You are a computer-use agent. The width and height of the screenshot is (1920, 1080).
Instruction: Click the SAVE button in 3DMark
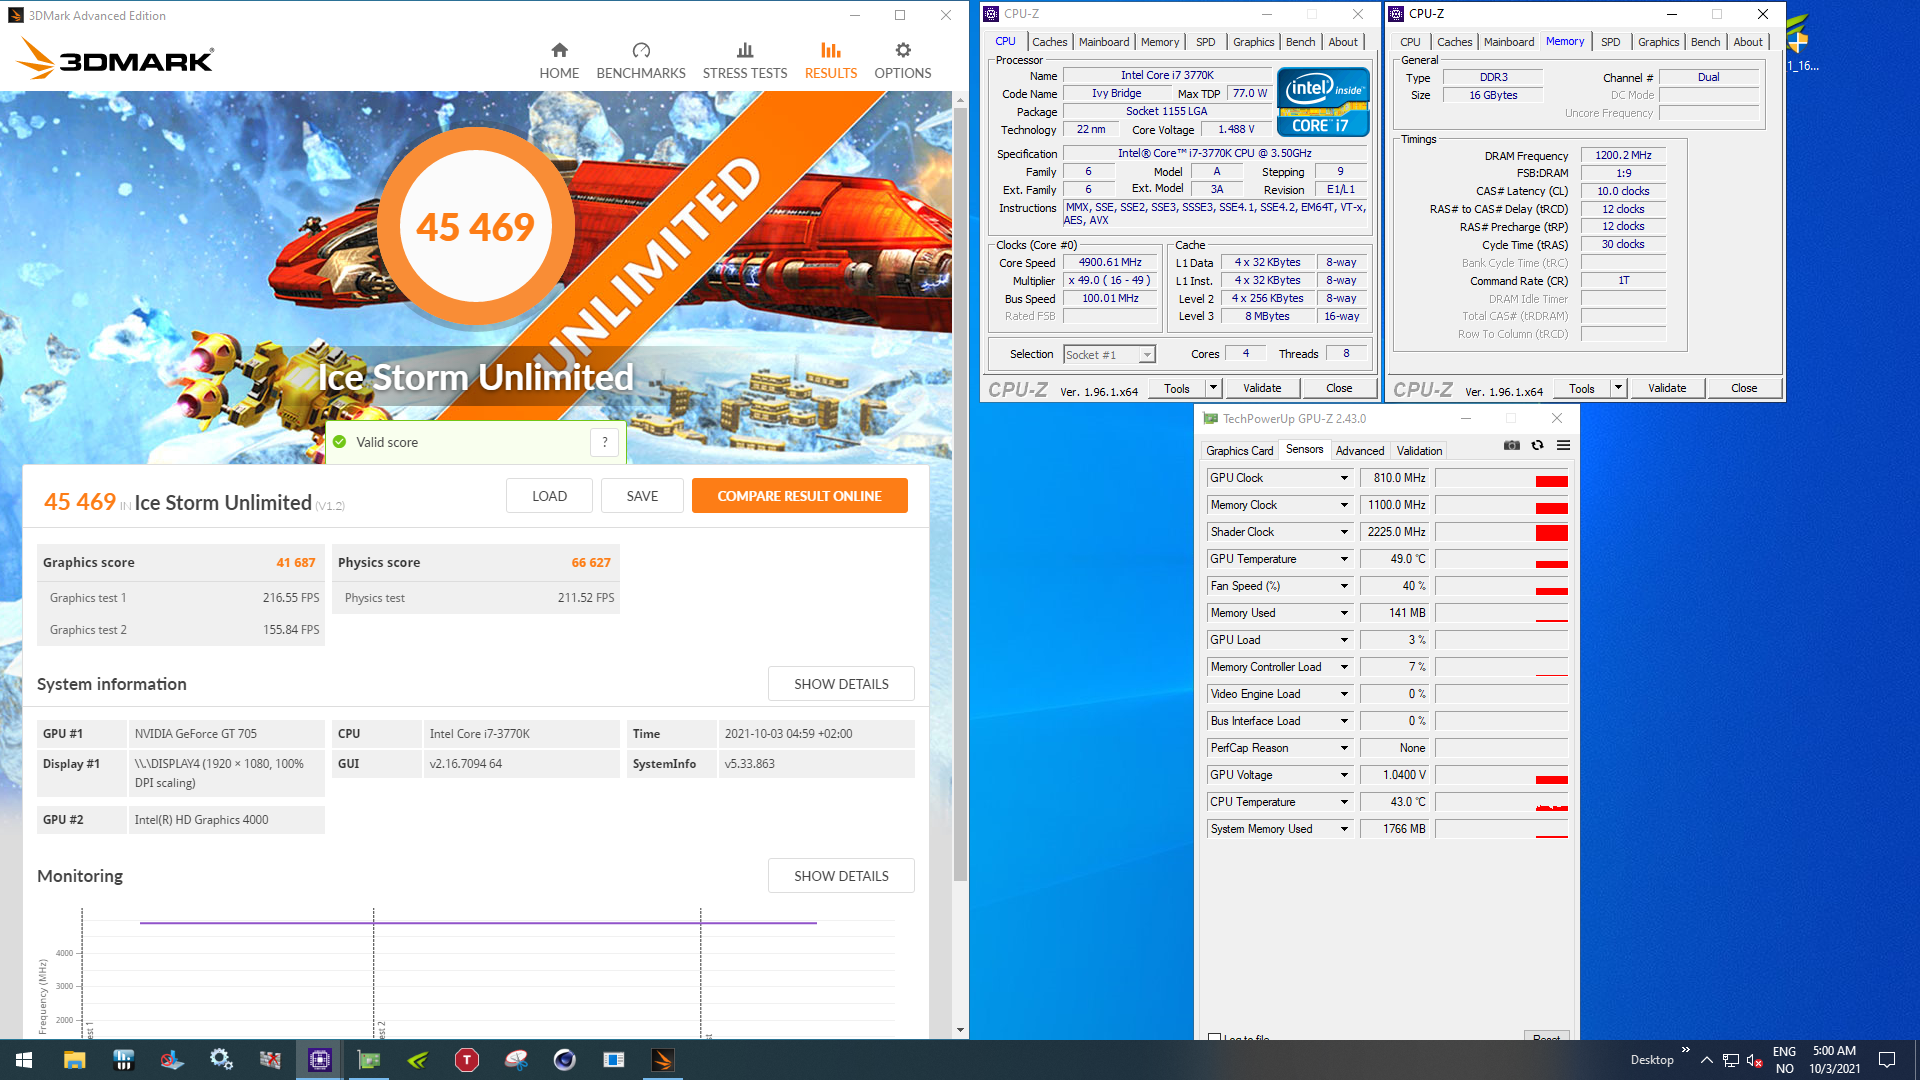click(x=642, y=496)
